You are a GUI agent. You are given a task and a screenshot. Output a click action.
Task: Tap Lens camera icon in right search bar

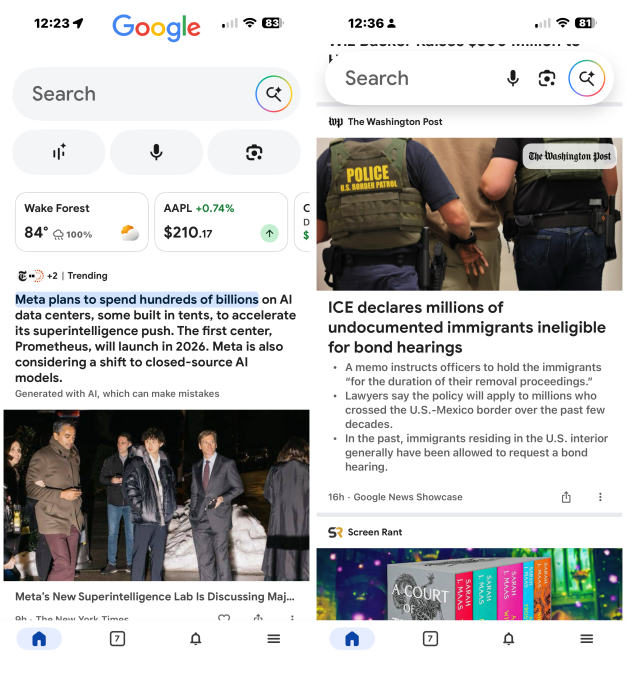pyautogui.click(x=547, y=78)
